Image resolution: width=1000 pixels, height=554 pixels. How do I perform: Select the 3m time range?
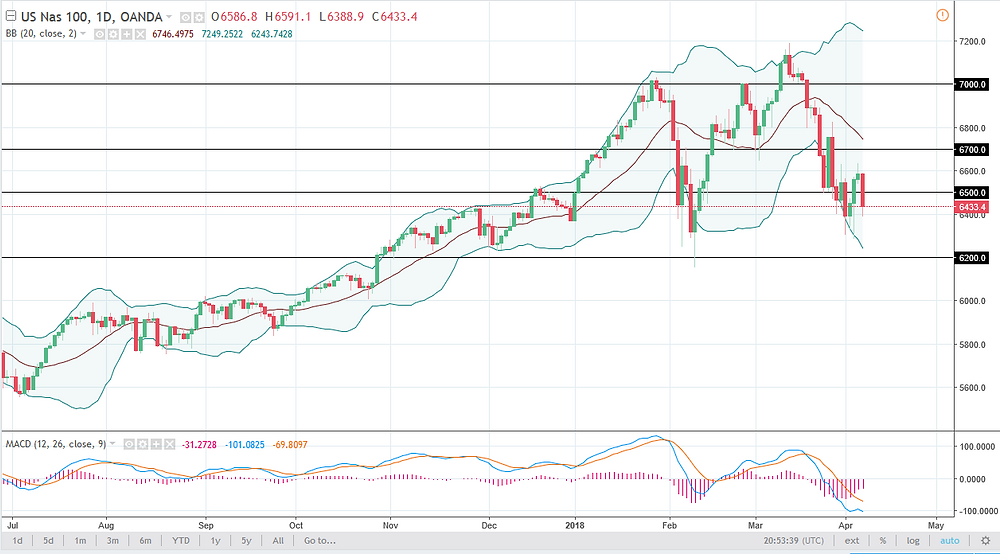click(x=112, y=541)
